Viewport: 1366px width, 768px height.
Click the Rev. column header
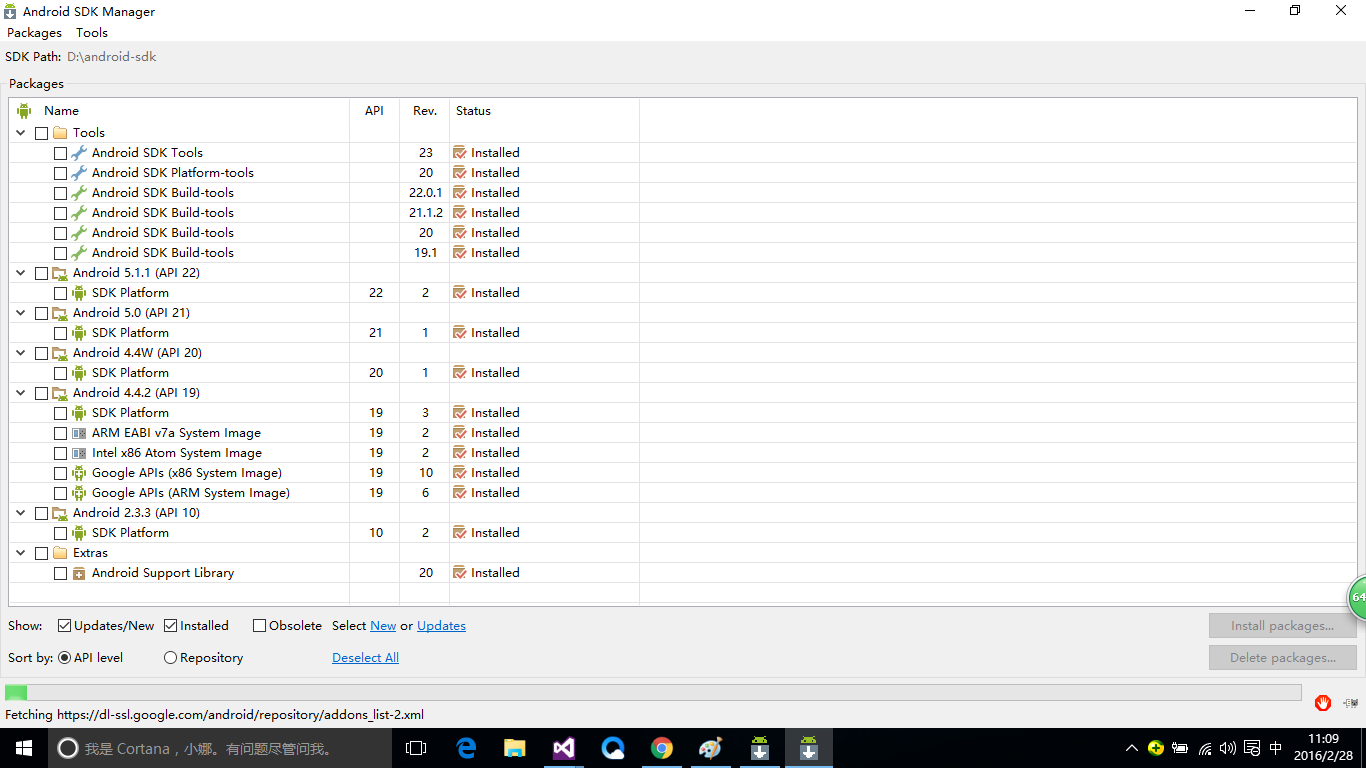pyautogui.click(x=425, y=111)
